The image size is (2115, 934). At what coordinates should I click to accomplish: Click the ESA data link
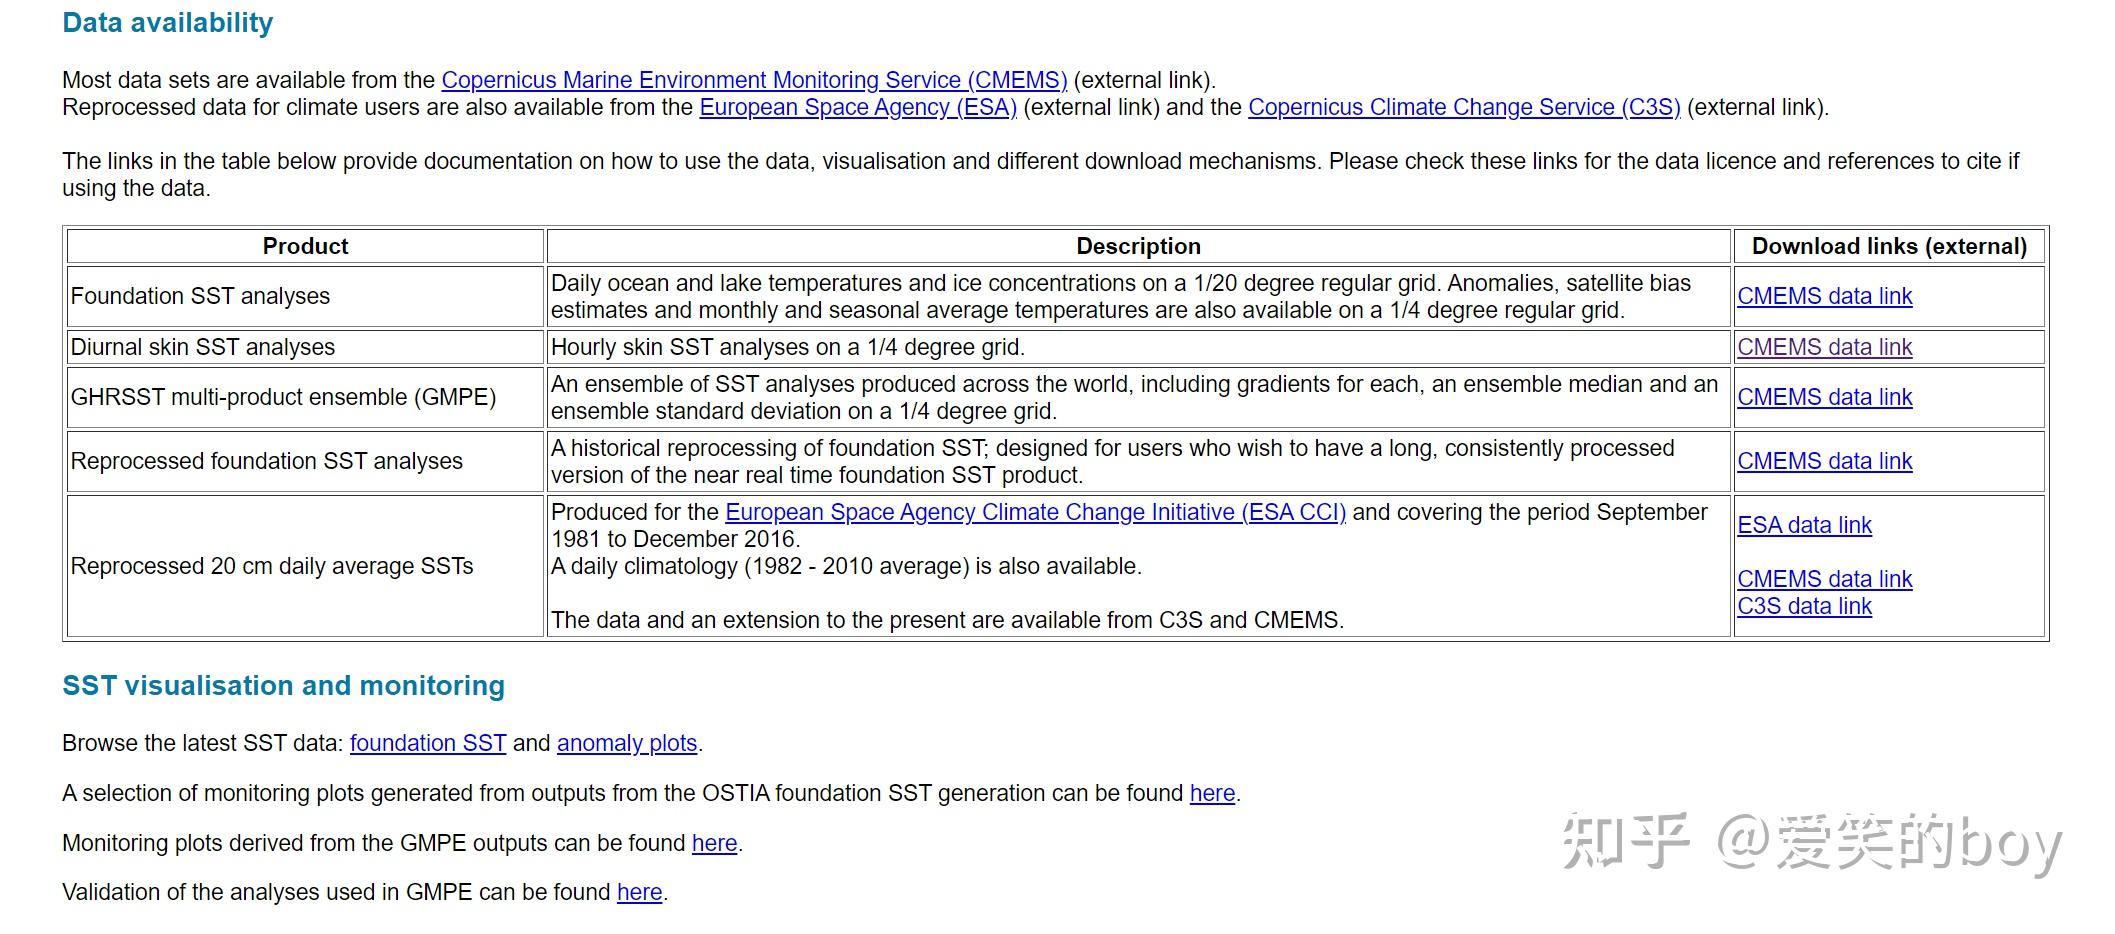pos(1804,525)
